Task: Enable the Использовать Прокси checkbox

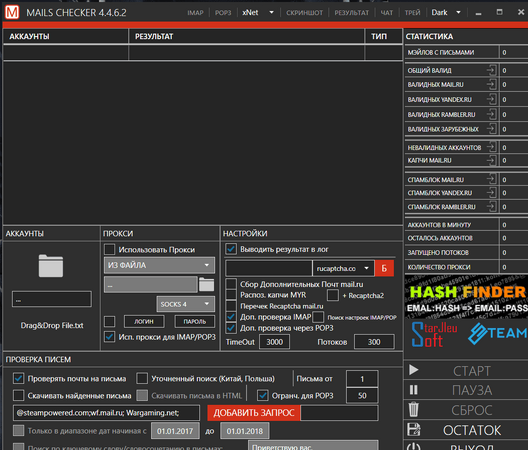Action: [109, 250]
